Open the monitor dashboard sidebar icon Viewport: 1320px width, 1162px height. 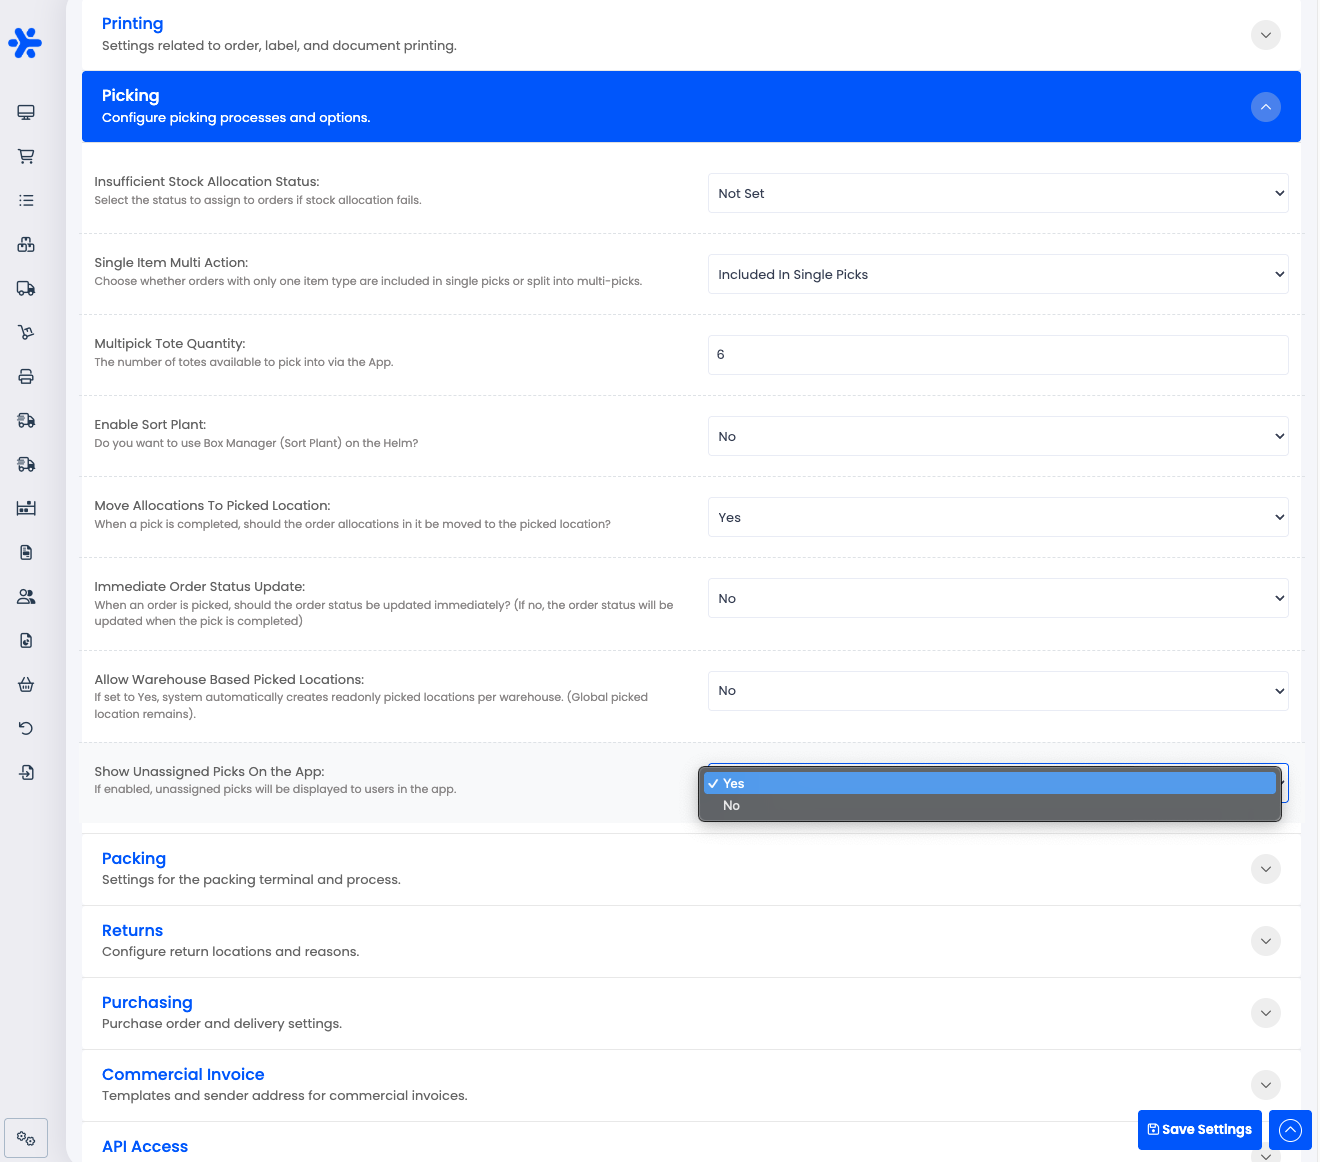26,112
